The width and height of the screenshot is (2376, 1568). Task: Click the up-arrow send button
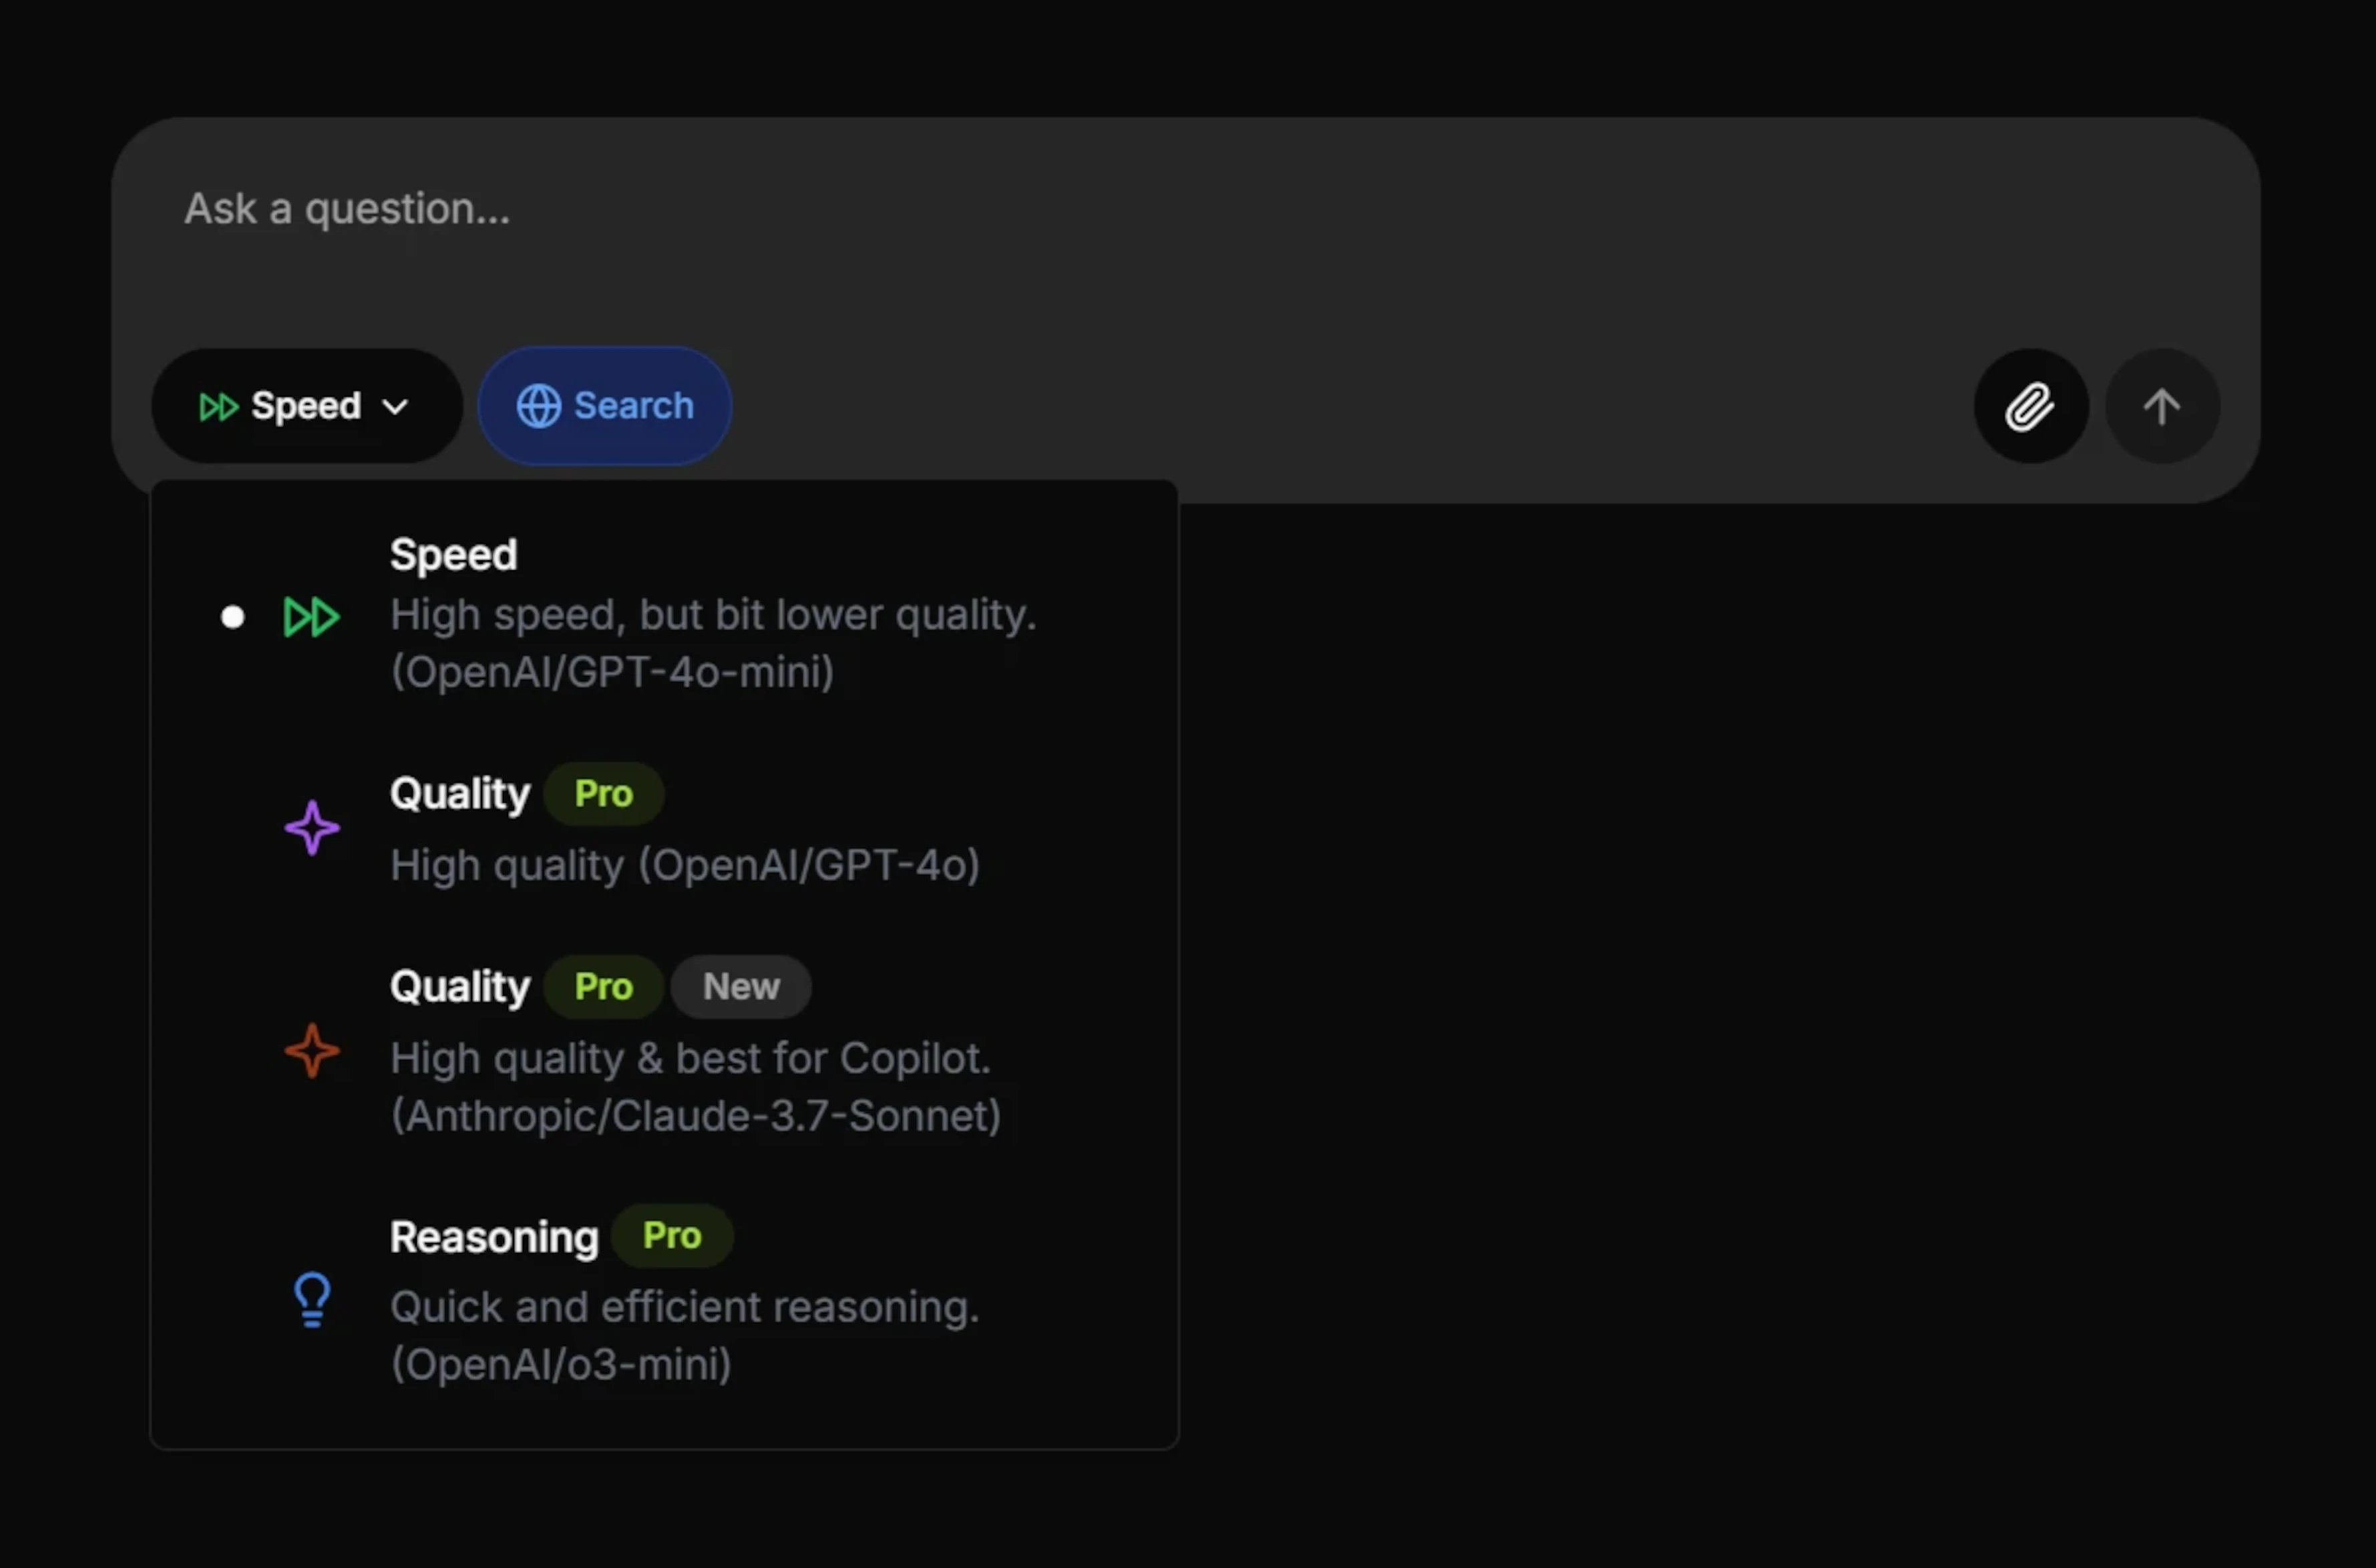point(2162,406)
